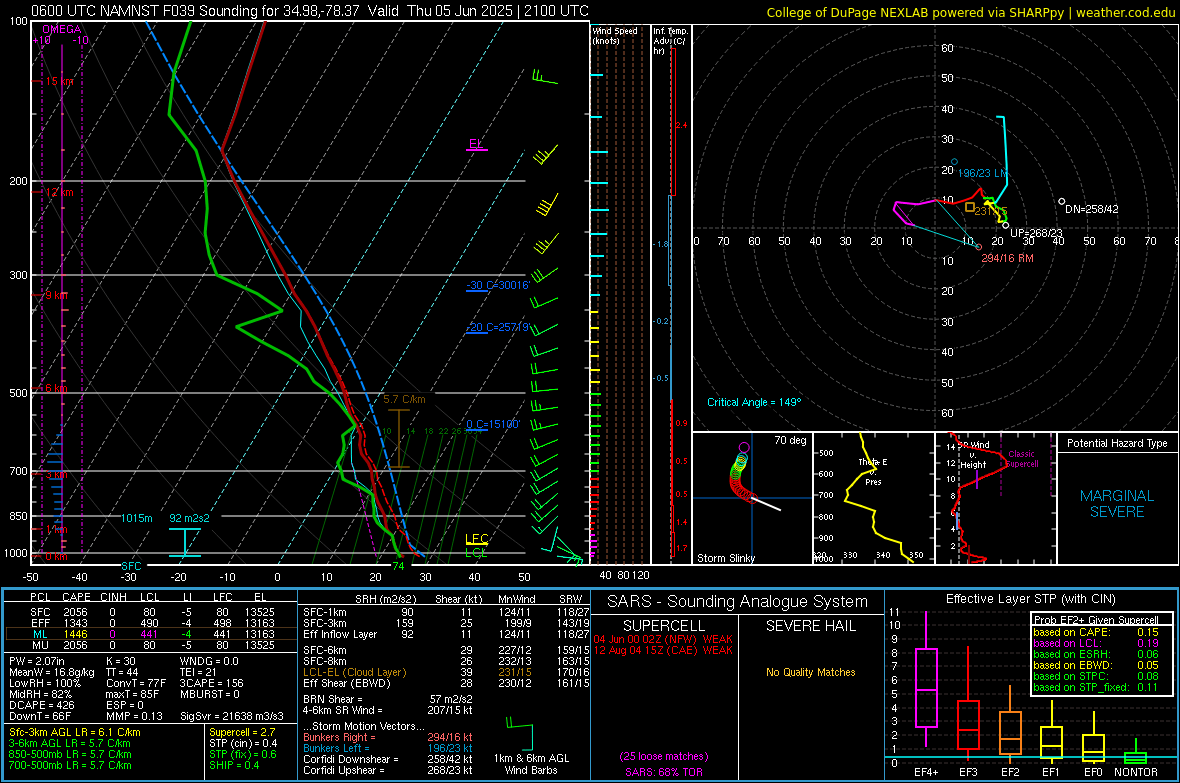Click the '700-500mb LR = 5.7 C/km' line

(x=70, y=766)
